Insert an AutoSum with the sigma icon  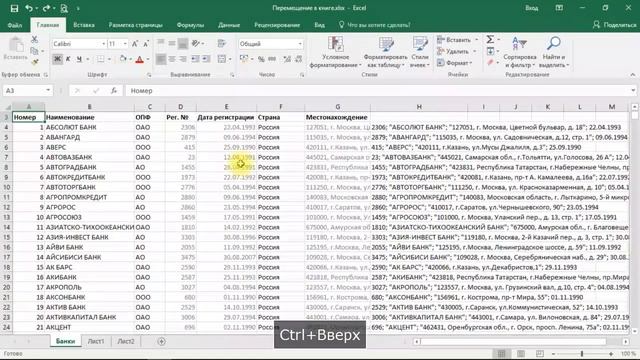click(490, 40)
